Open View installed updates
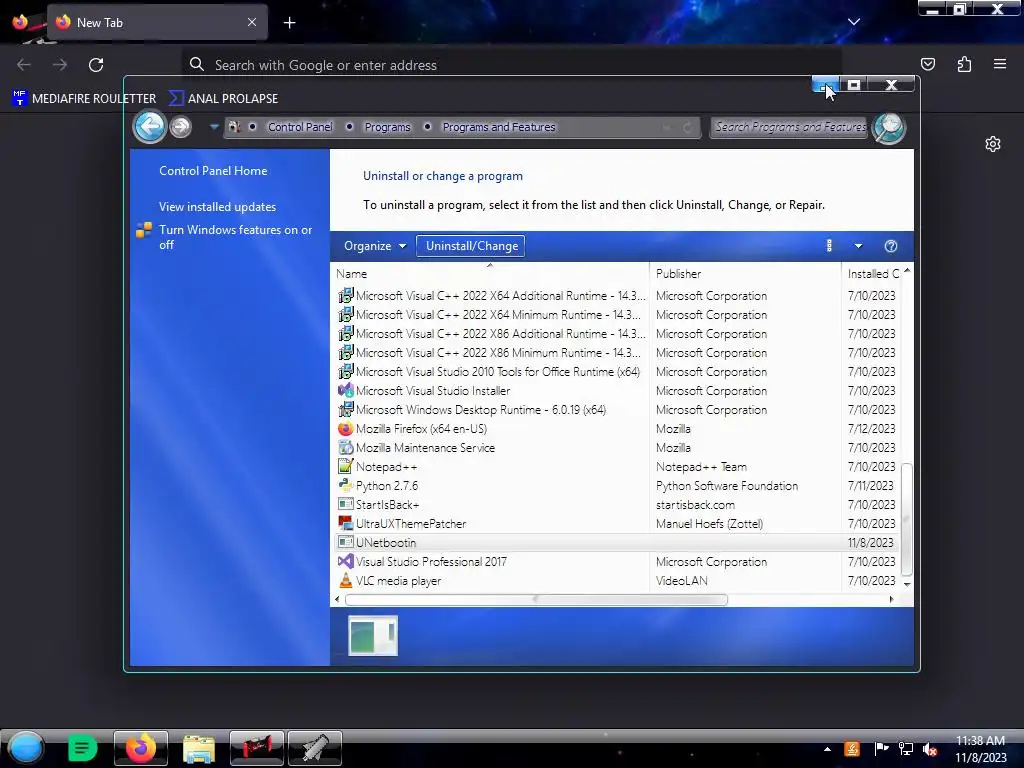 (217, 206)
